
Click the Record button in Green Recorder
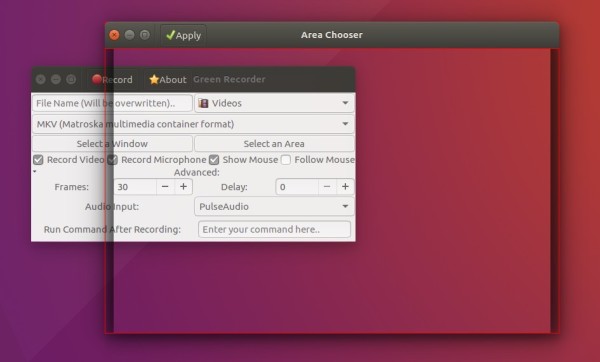112,80
